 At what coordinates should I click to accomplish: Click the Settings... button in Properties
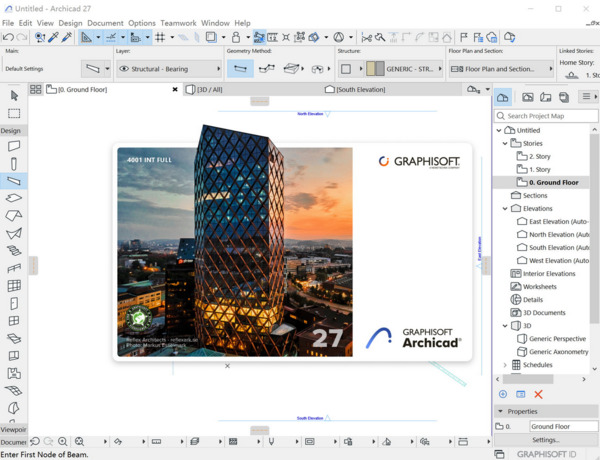point(546,440)
